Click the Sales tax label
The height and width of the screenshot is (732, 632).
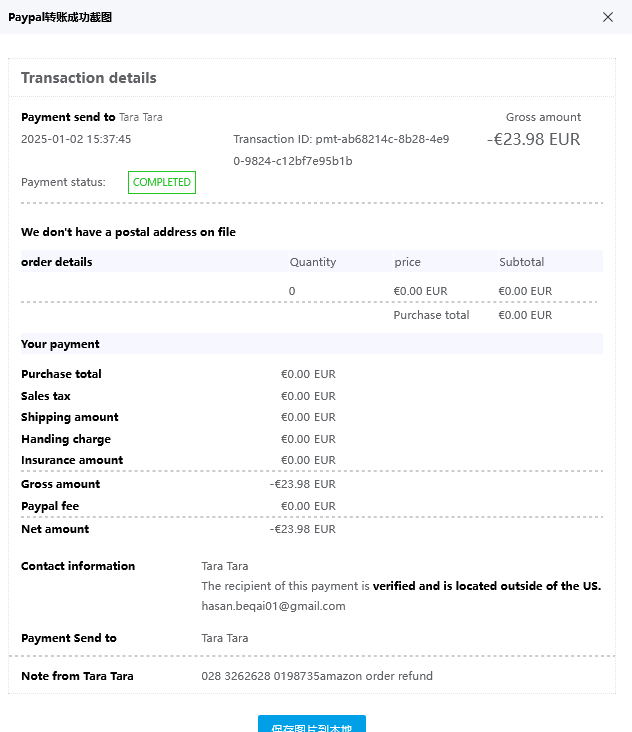click(x=46, y=396)
